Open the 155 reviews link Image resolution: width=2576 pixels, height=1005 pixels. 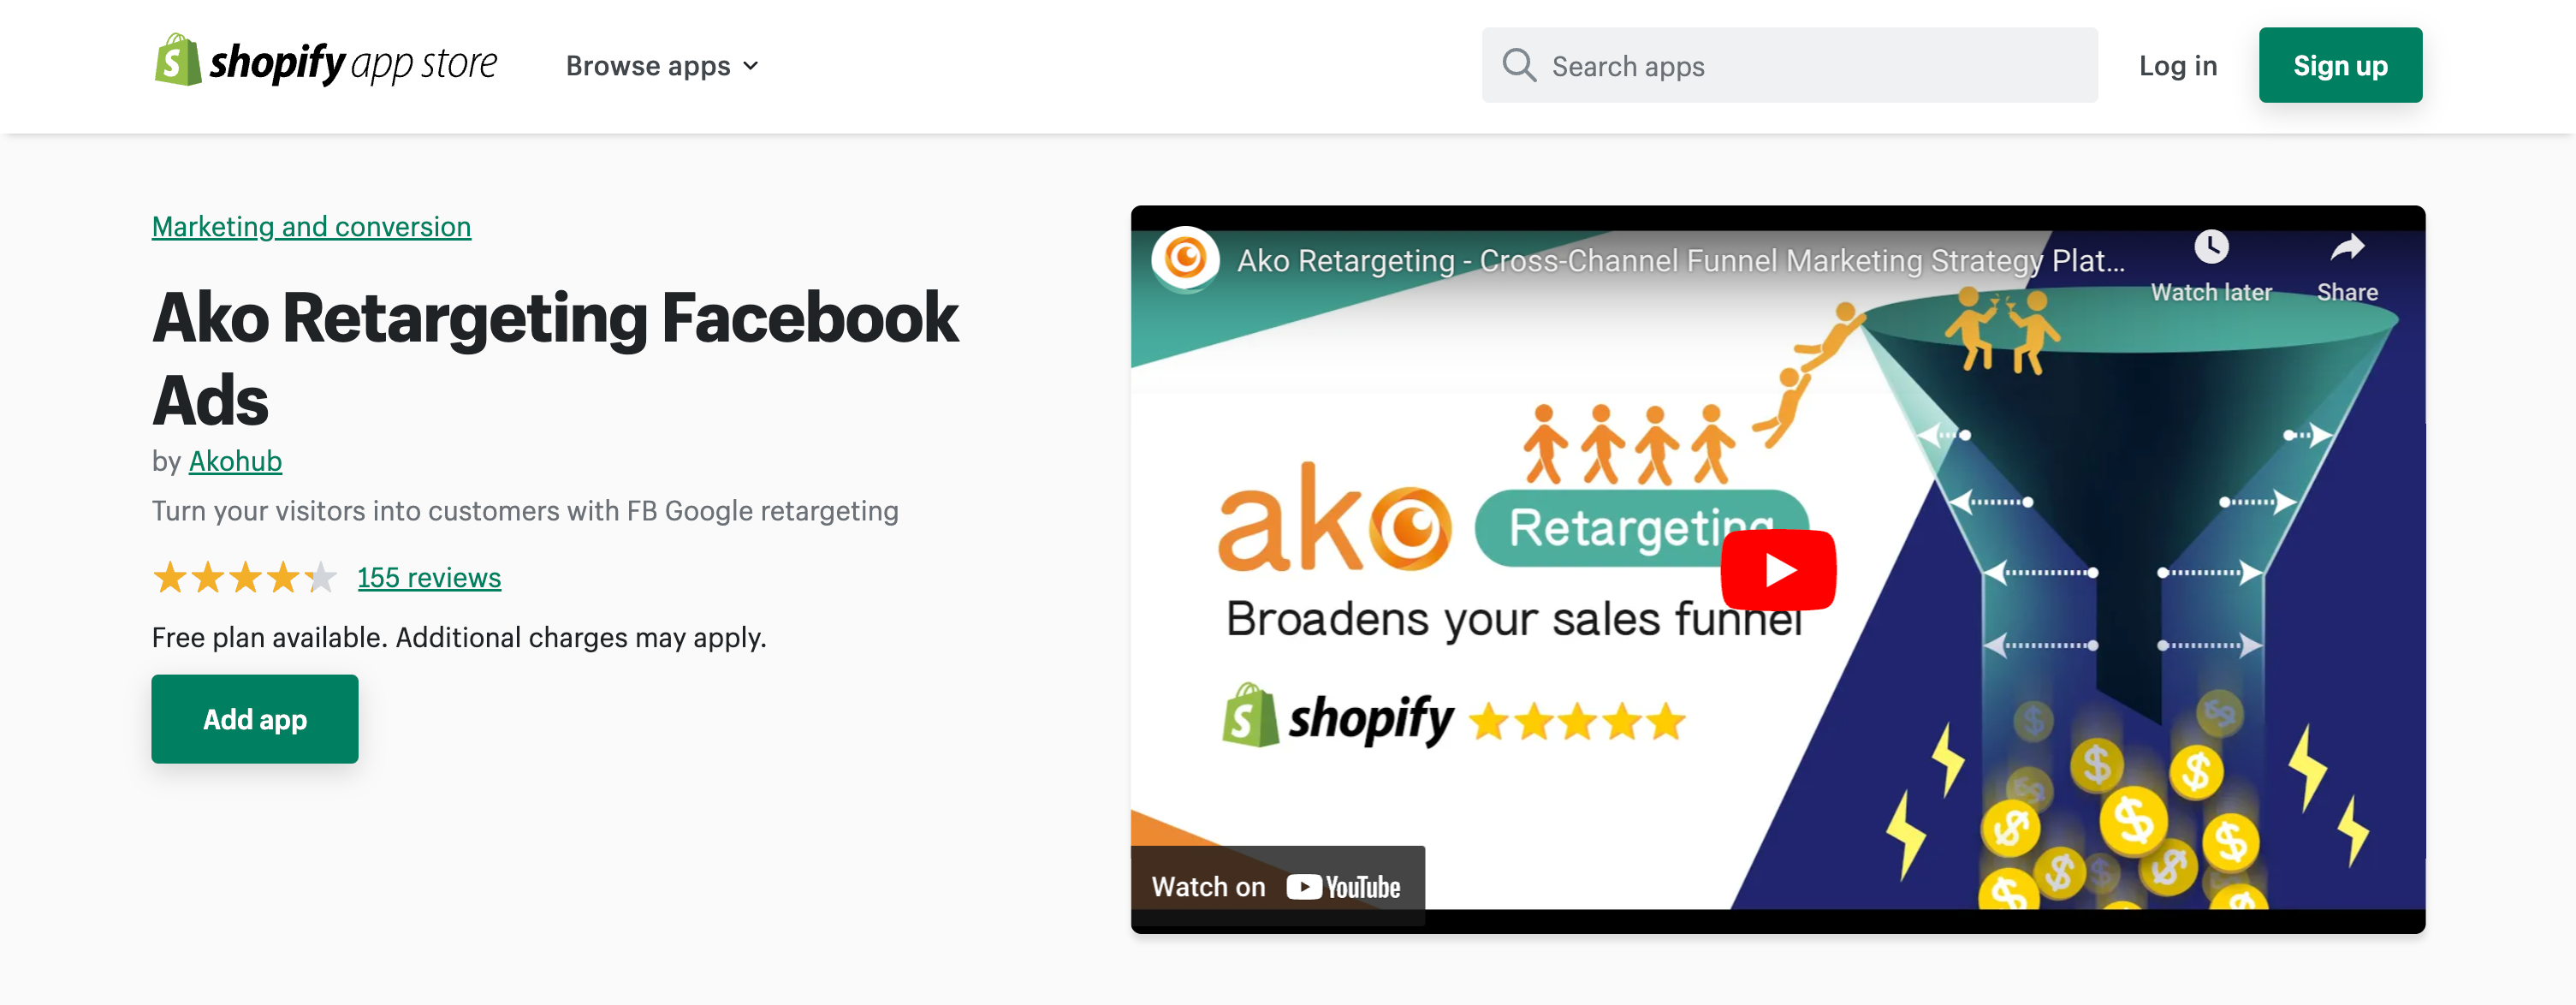click(x=429, y=577)
